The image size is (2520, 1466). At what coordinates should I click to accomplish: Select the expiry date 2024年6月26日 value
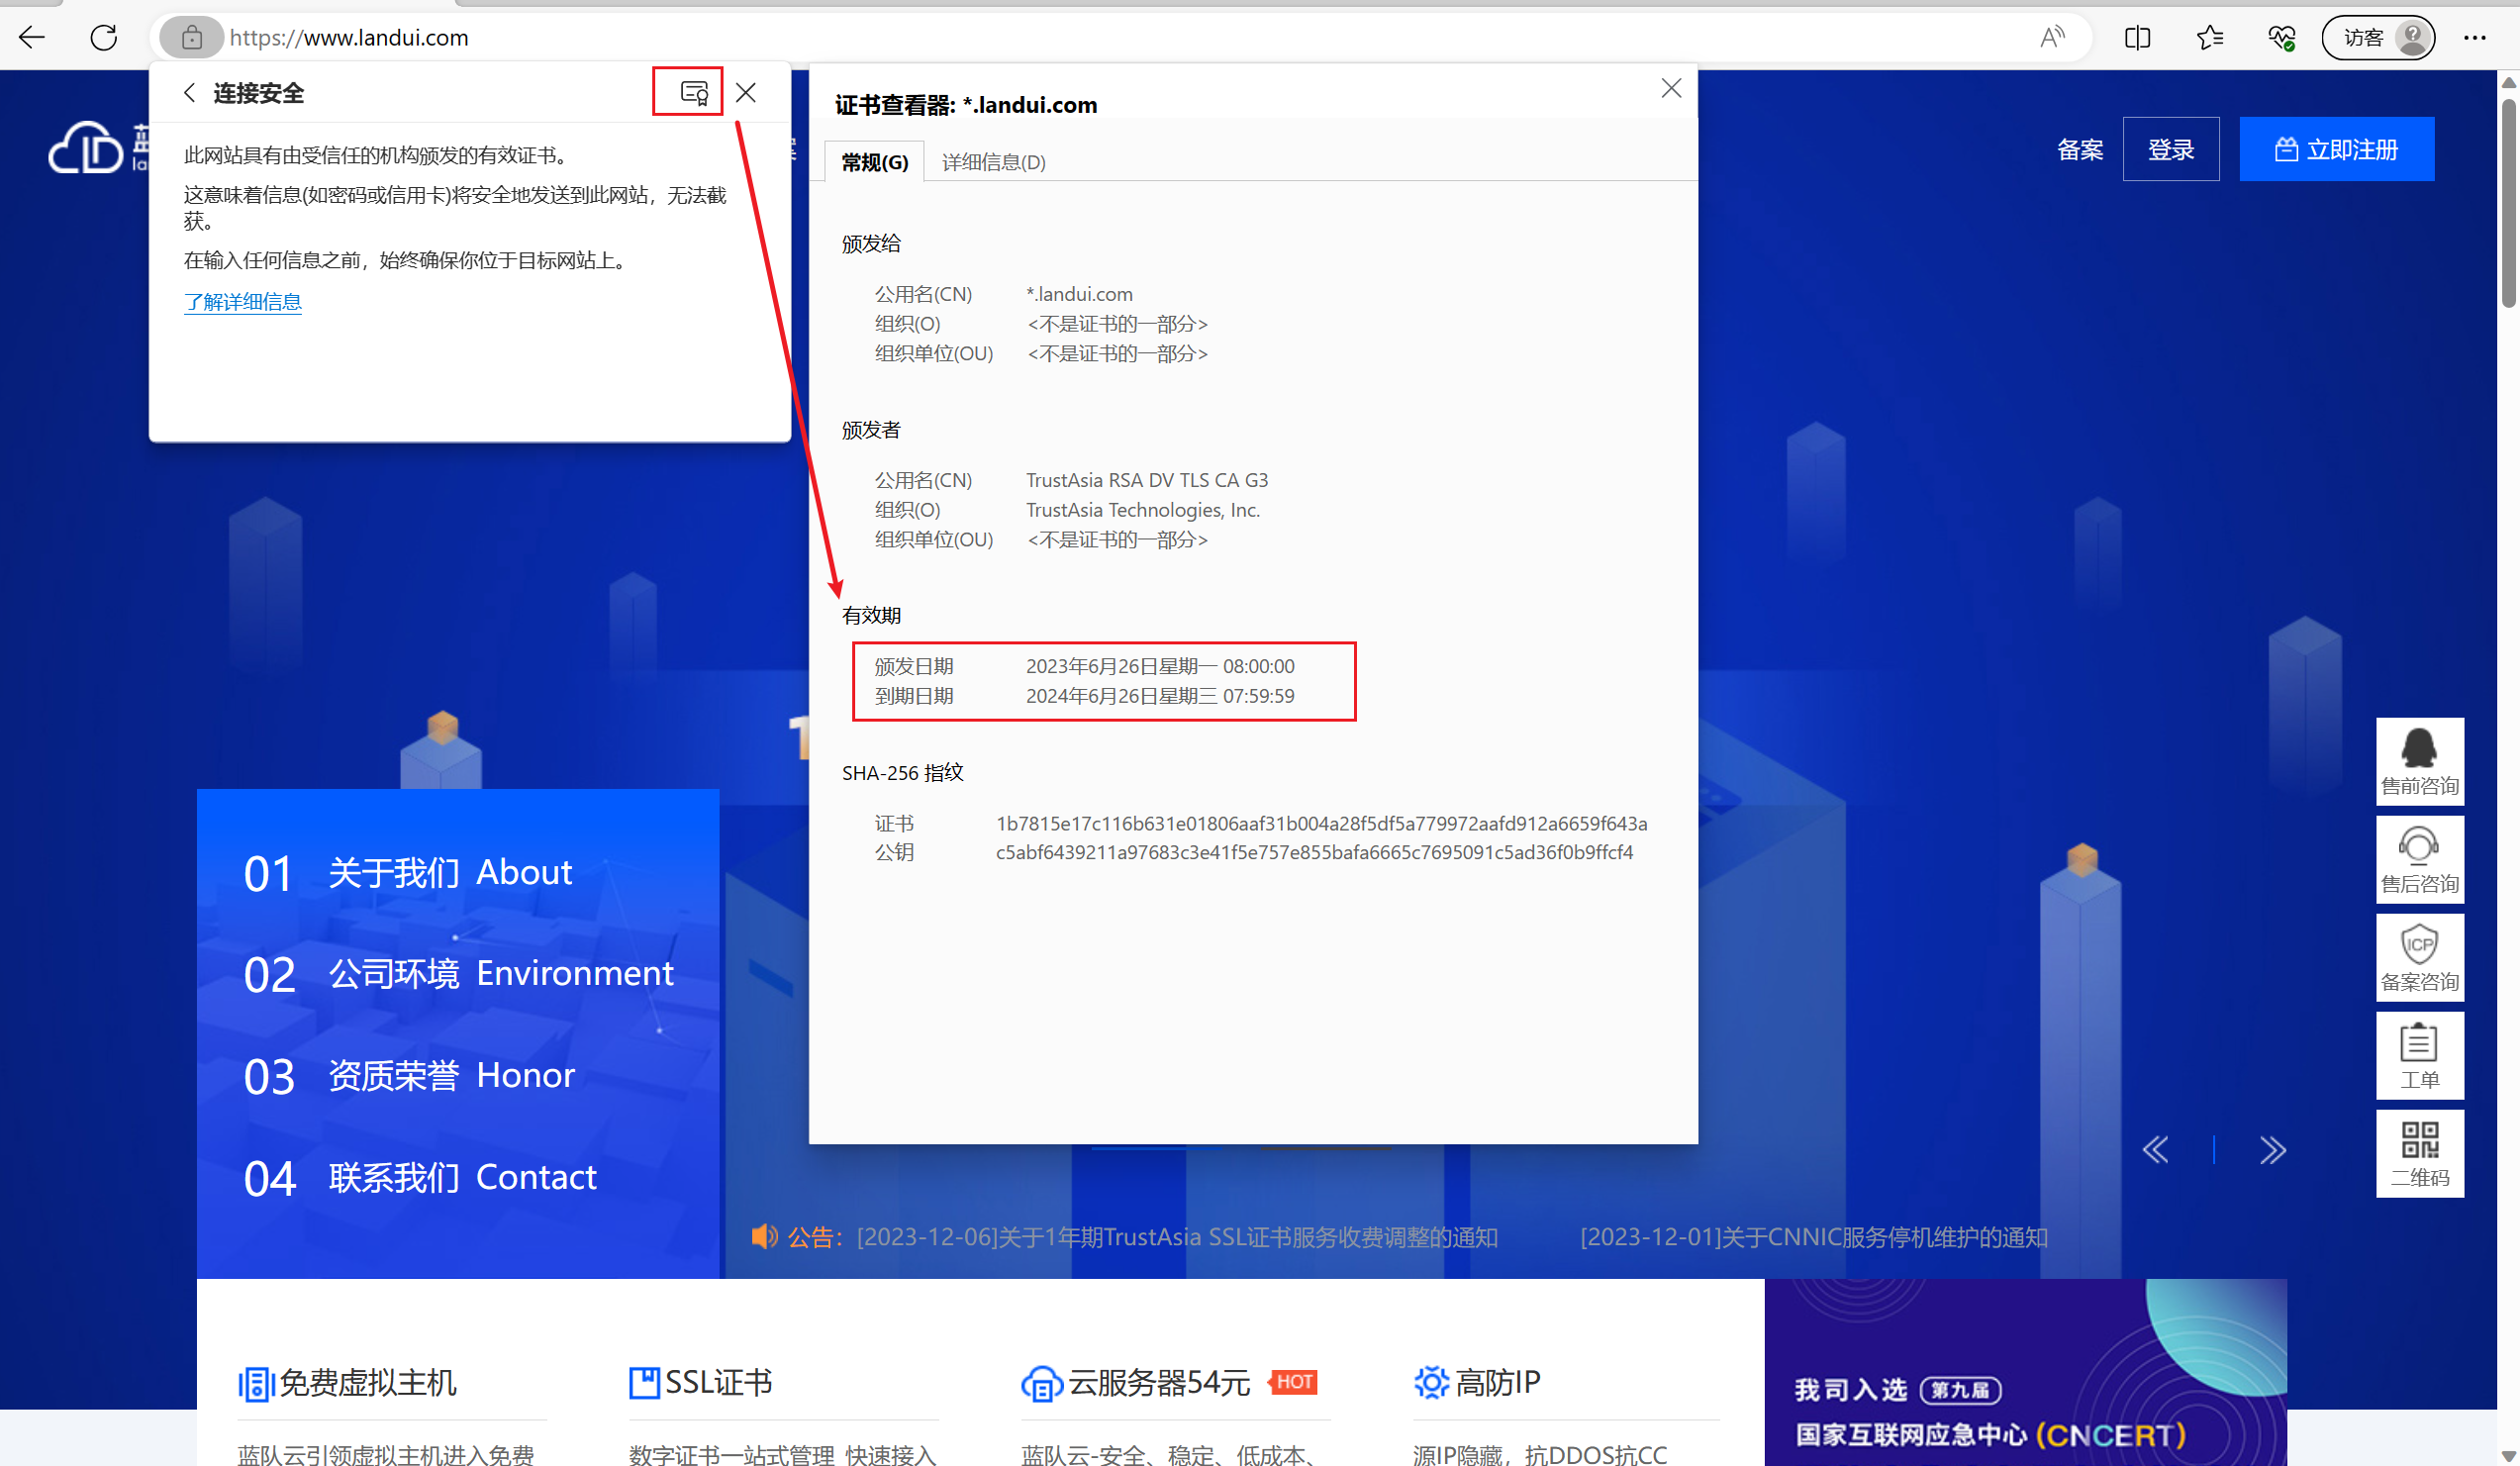(1160, 696)
